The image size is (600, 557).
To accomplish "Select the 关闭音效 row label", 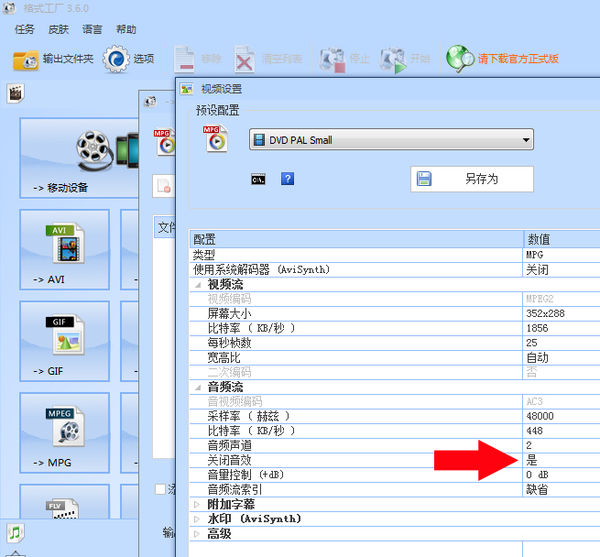I will tap(230, 460).
